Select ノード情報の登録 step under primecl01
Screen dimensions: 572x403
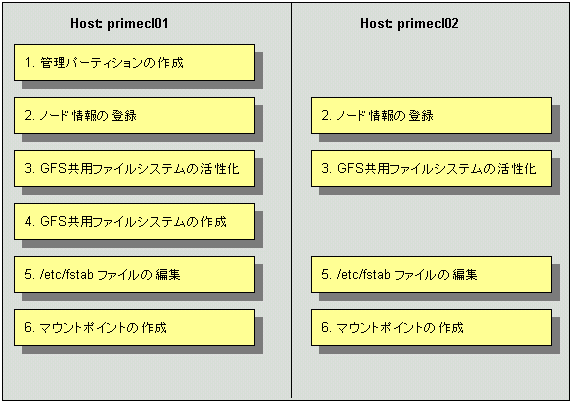134,116
